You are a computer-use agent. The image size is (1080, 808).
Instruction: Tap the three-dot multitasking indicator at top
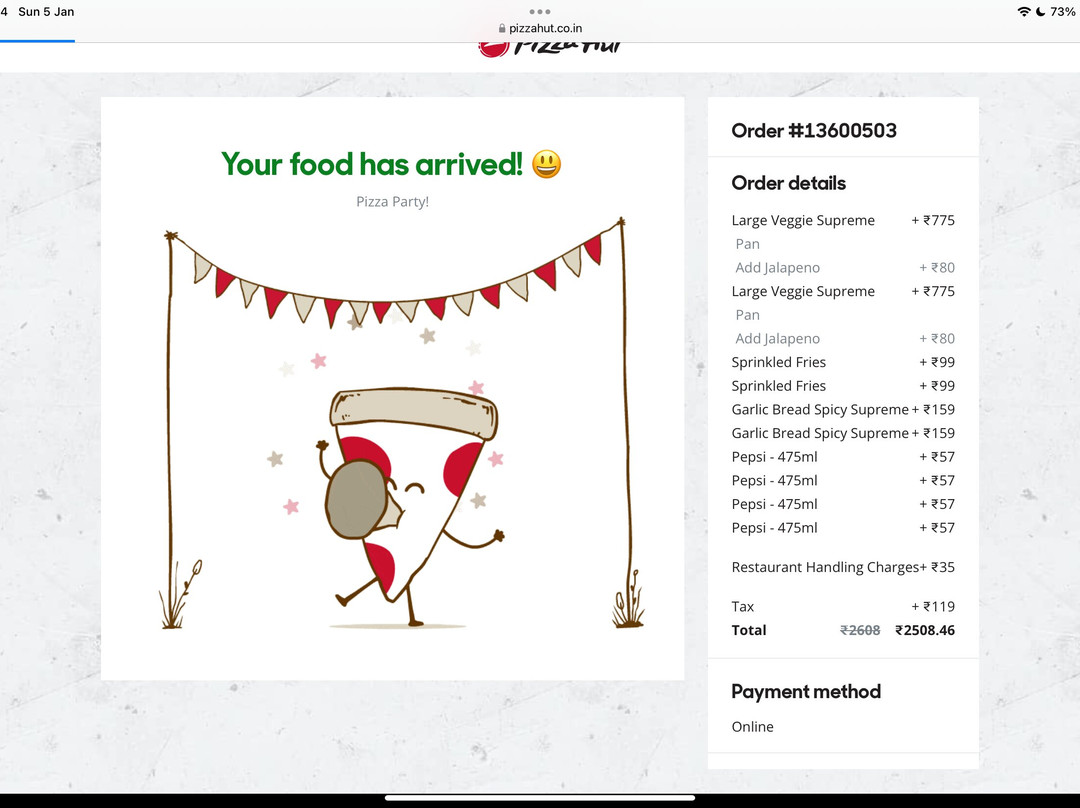click(x=540, y=11)
